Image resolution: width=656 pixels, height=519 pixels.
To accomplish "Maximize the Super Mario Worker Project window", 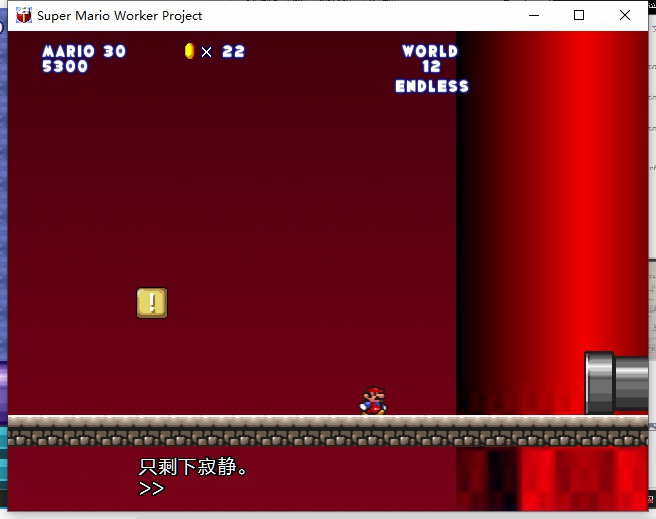I will 579,15.
